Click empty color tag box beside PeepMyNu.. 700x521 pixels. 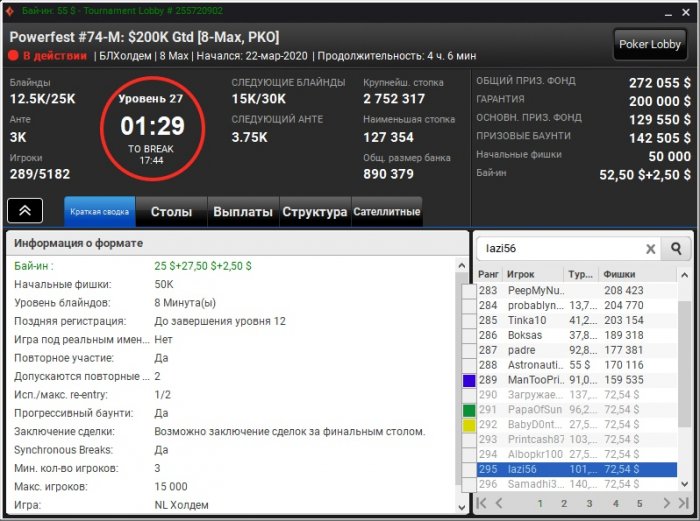pyautogui.click(x=469, y=291)
